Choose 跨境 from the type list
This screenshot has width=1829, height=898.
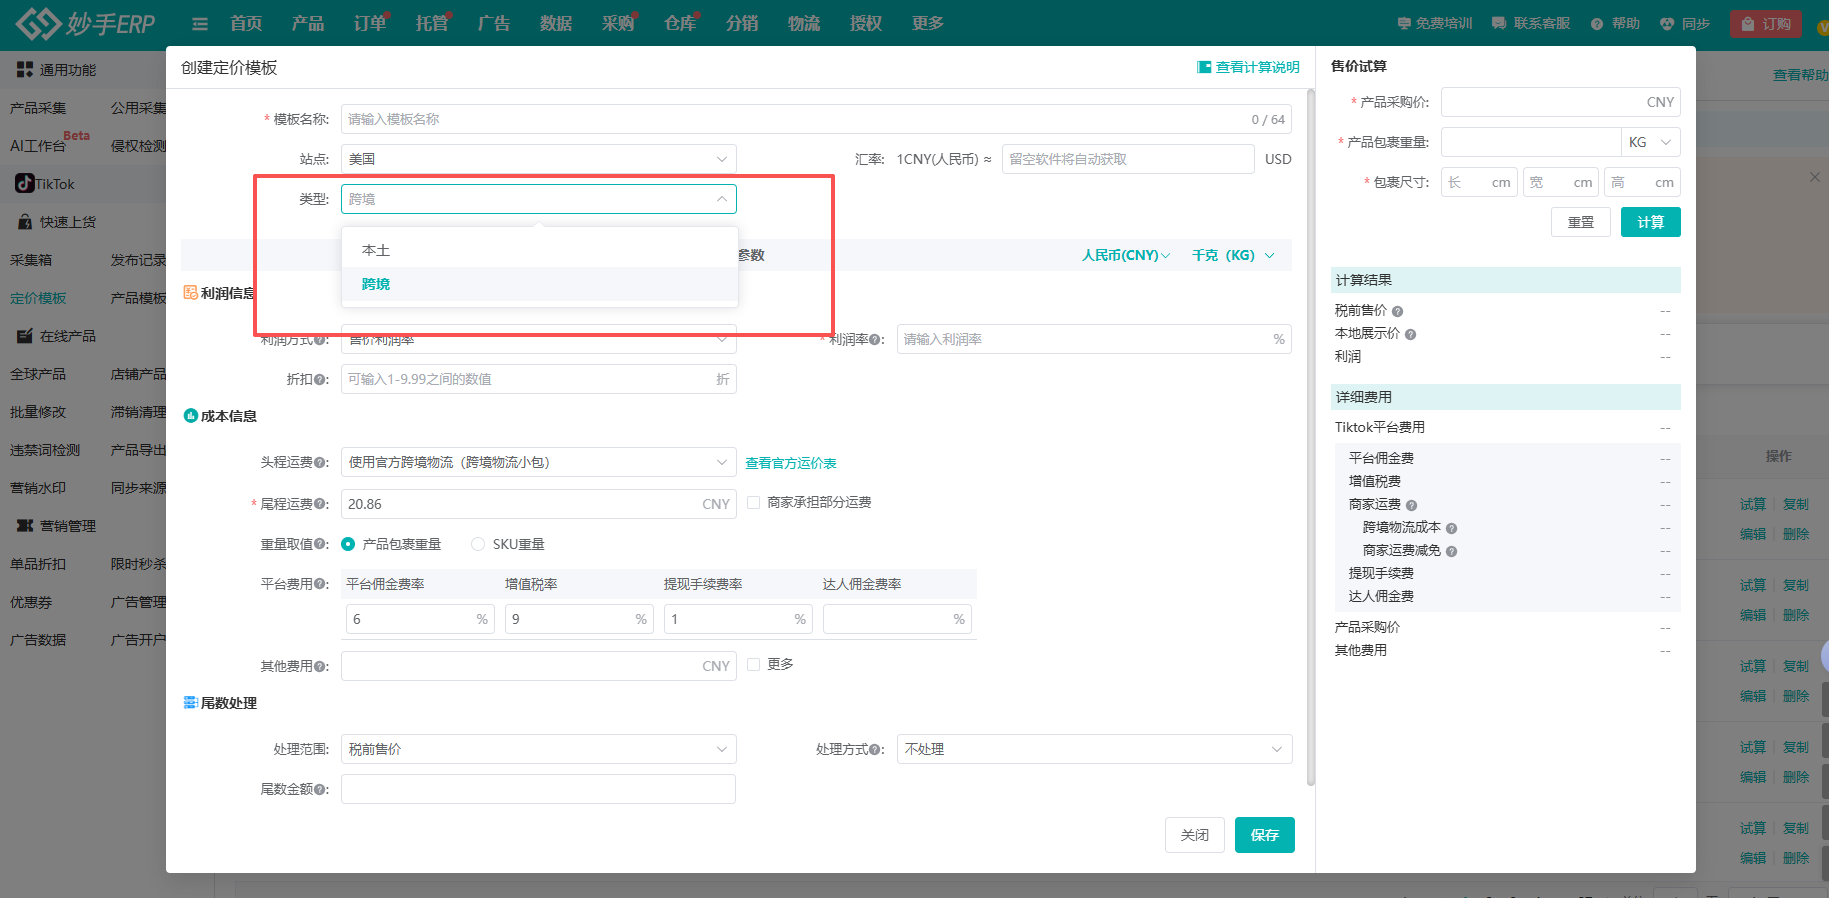[x=540, y=284]
